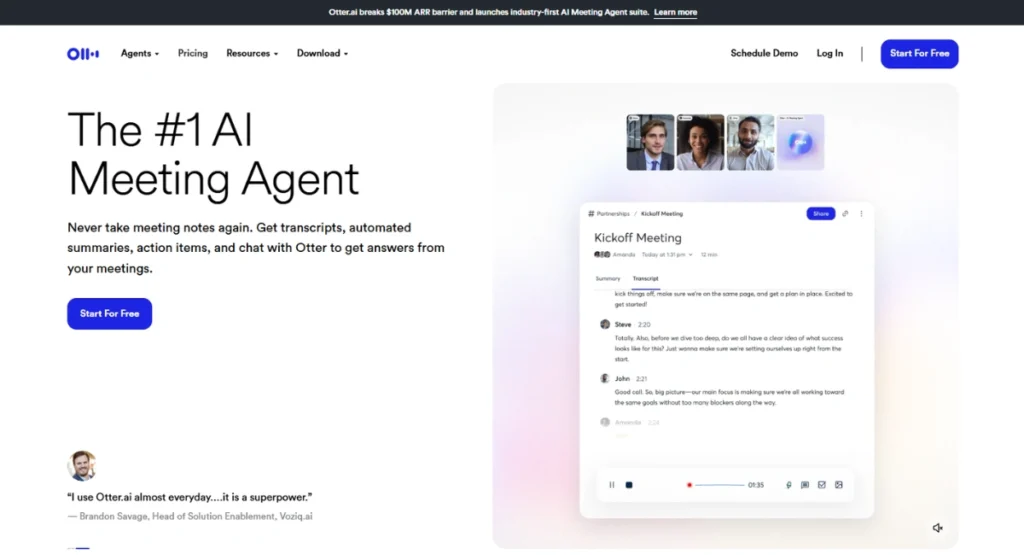This screenshot has height=555, width=1024.
Task: Click Start For Free below the headline
Action: (110, 314)
